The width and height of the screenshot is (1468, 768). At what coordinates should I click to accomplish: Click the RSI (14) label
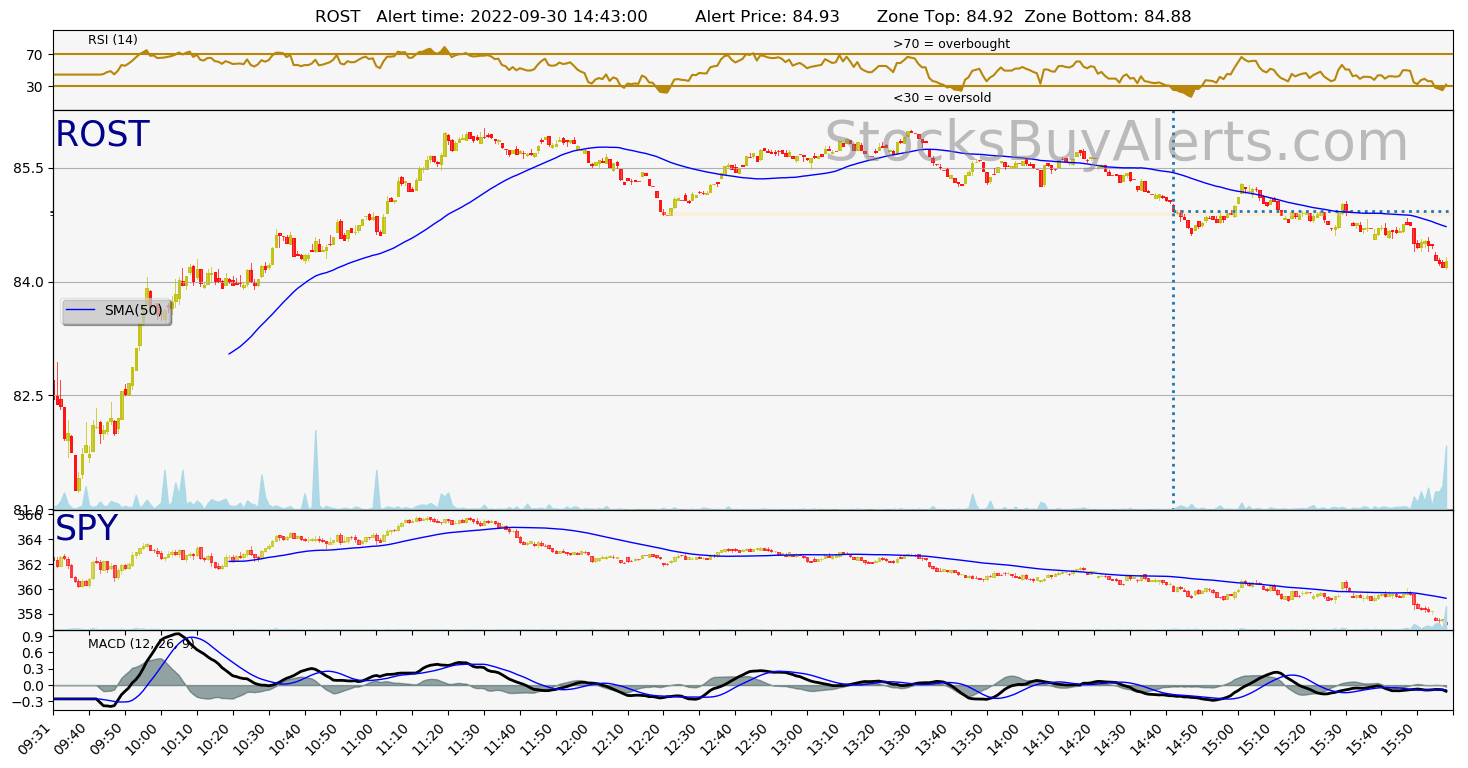(x=113, y=40)
